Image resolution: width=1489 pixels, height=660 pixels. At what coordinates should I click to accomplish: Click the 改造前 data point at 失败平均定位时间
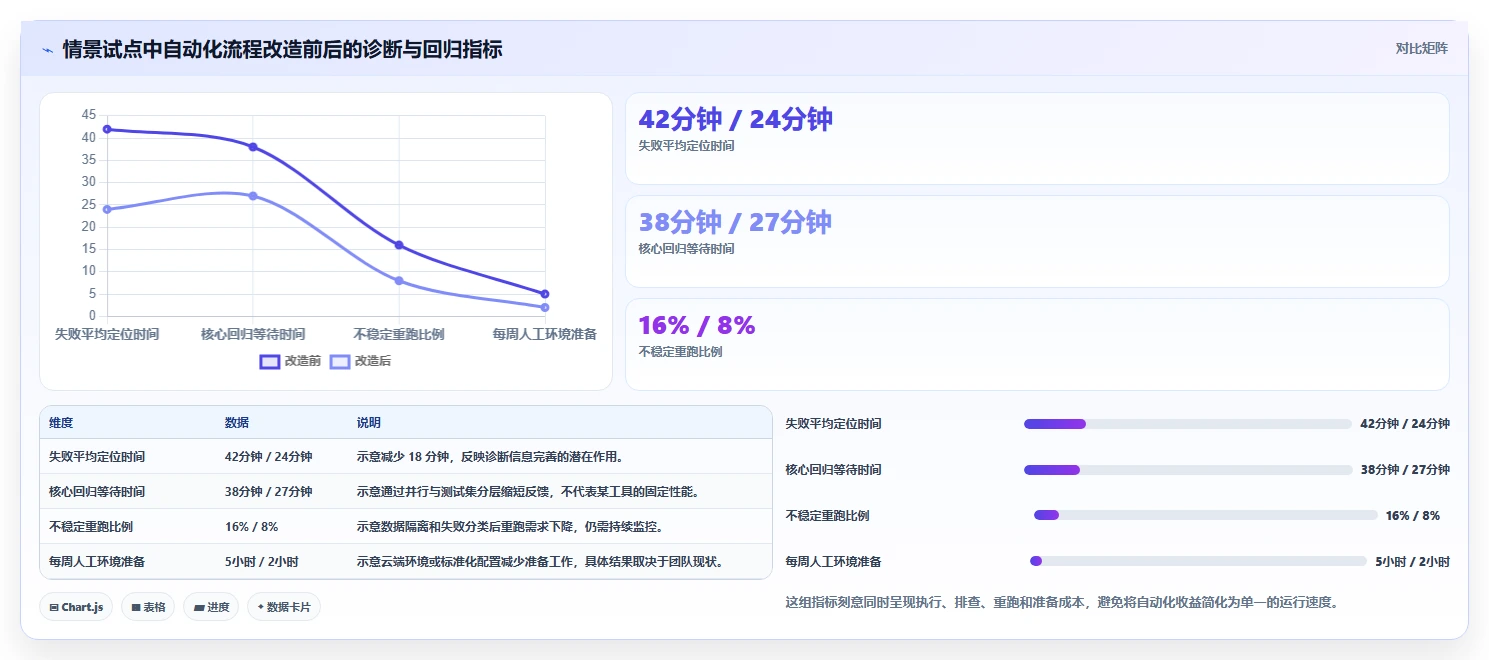click(107, 129)
